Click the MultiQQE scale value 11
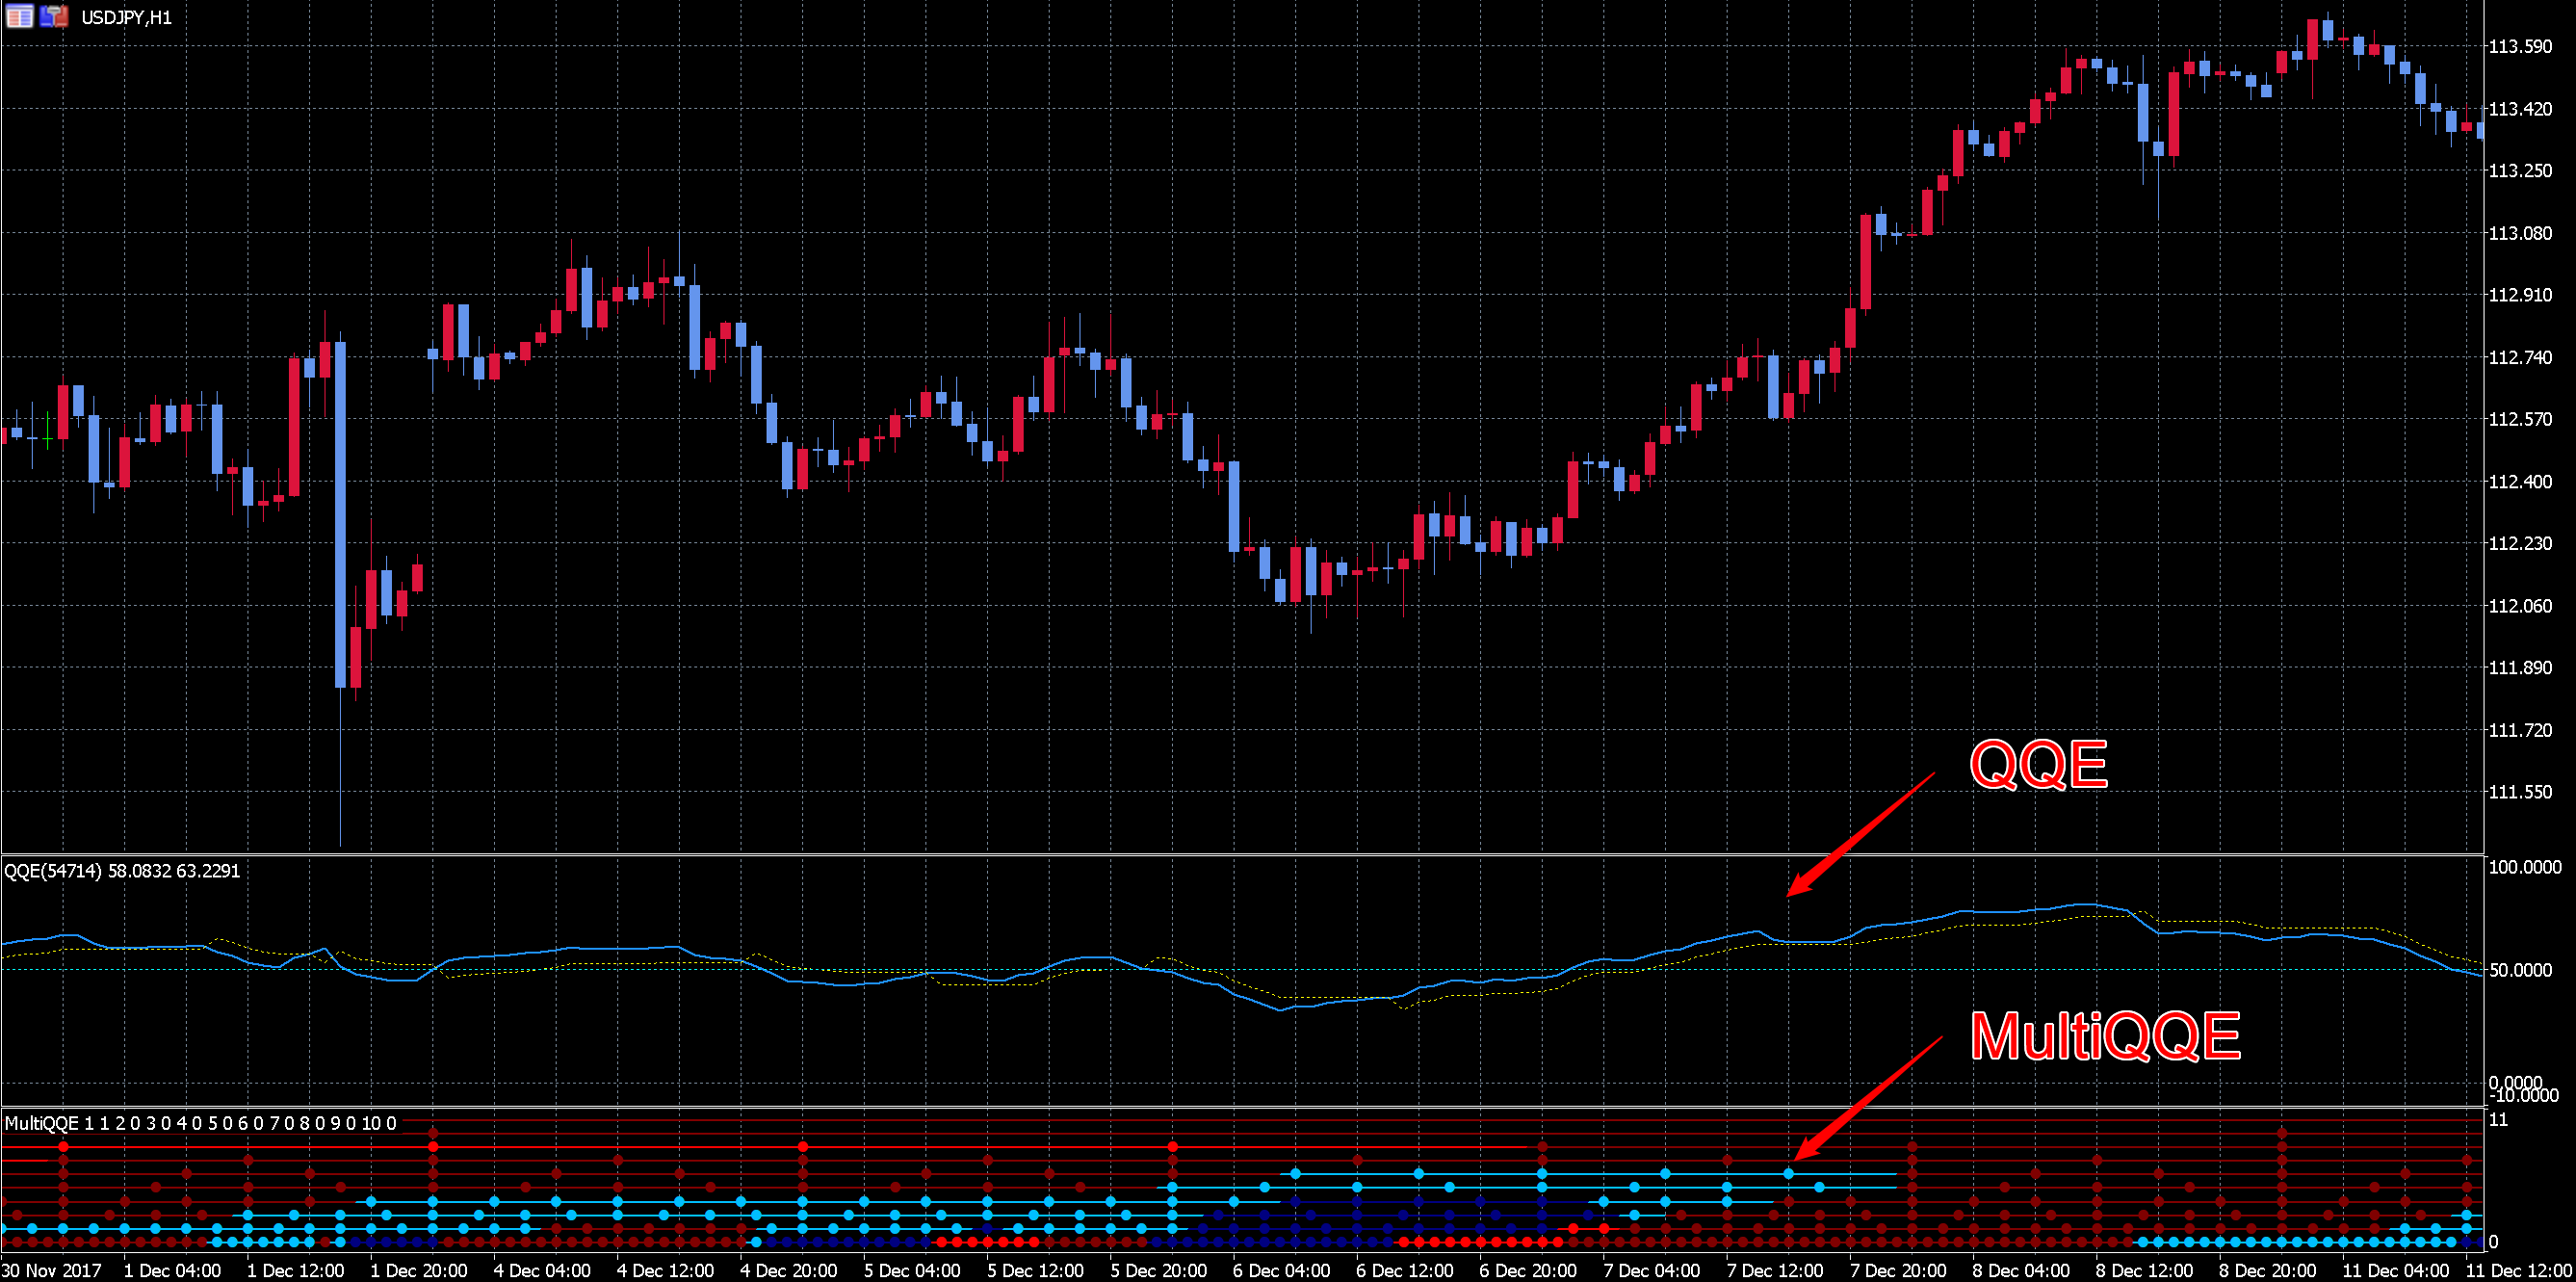Viewport: 2576px width, 1282px height. (2498, 1120)
